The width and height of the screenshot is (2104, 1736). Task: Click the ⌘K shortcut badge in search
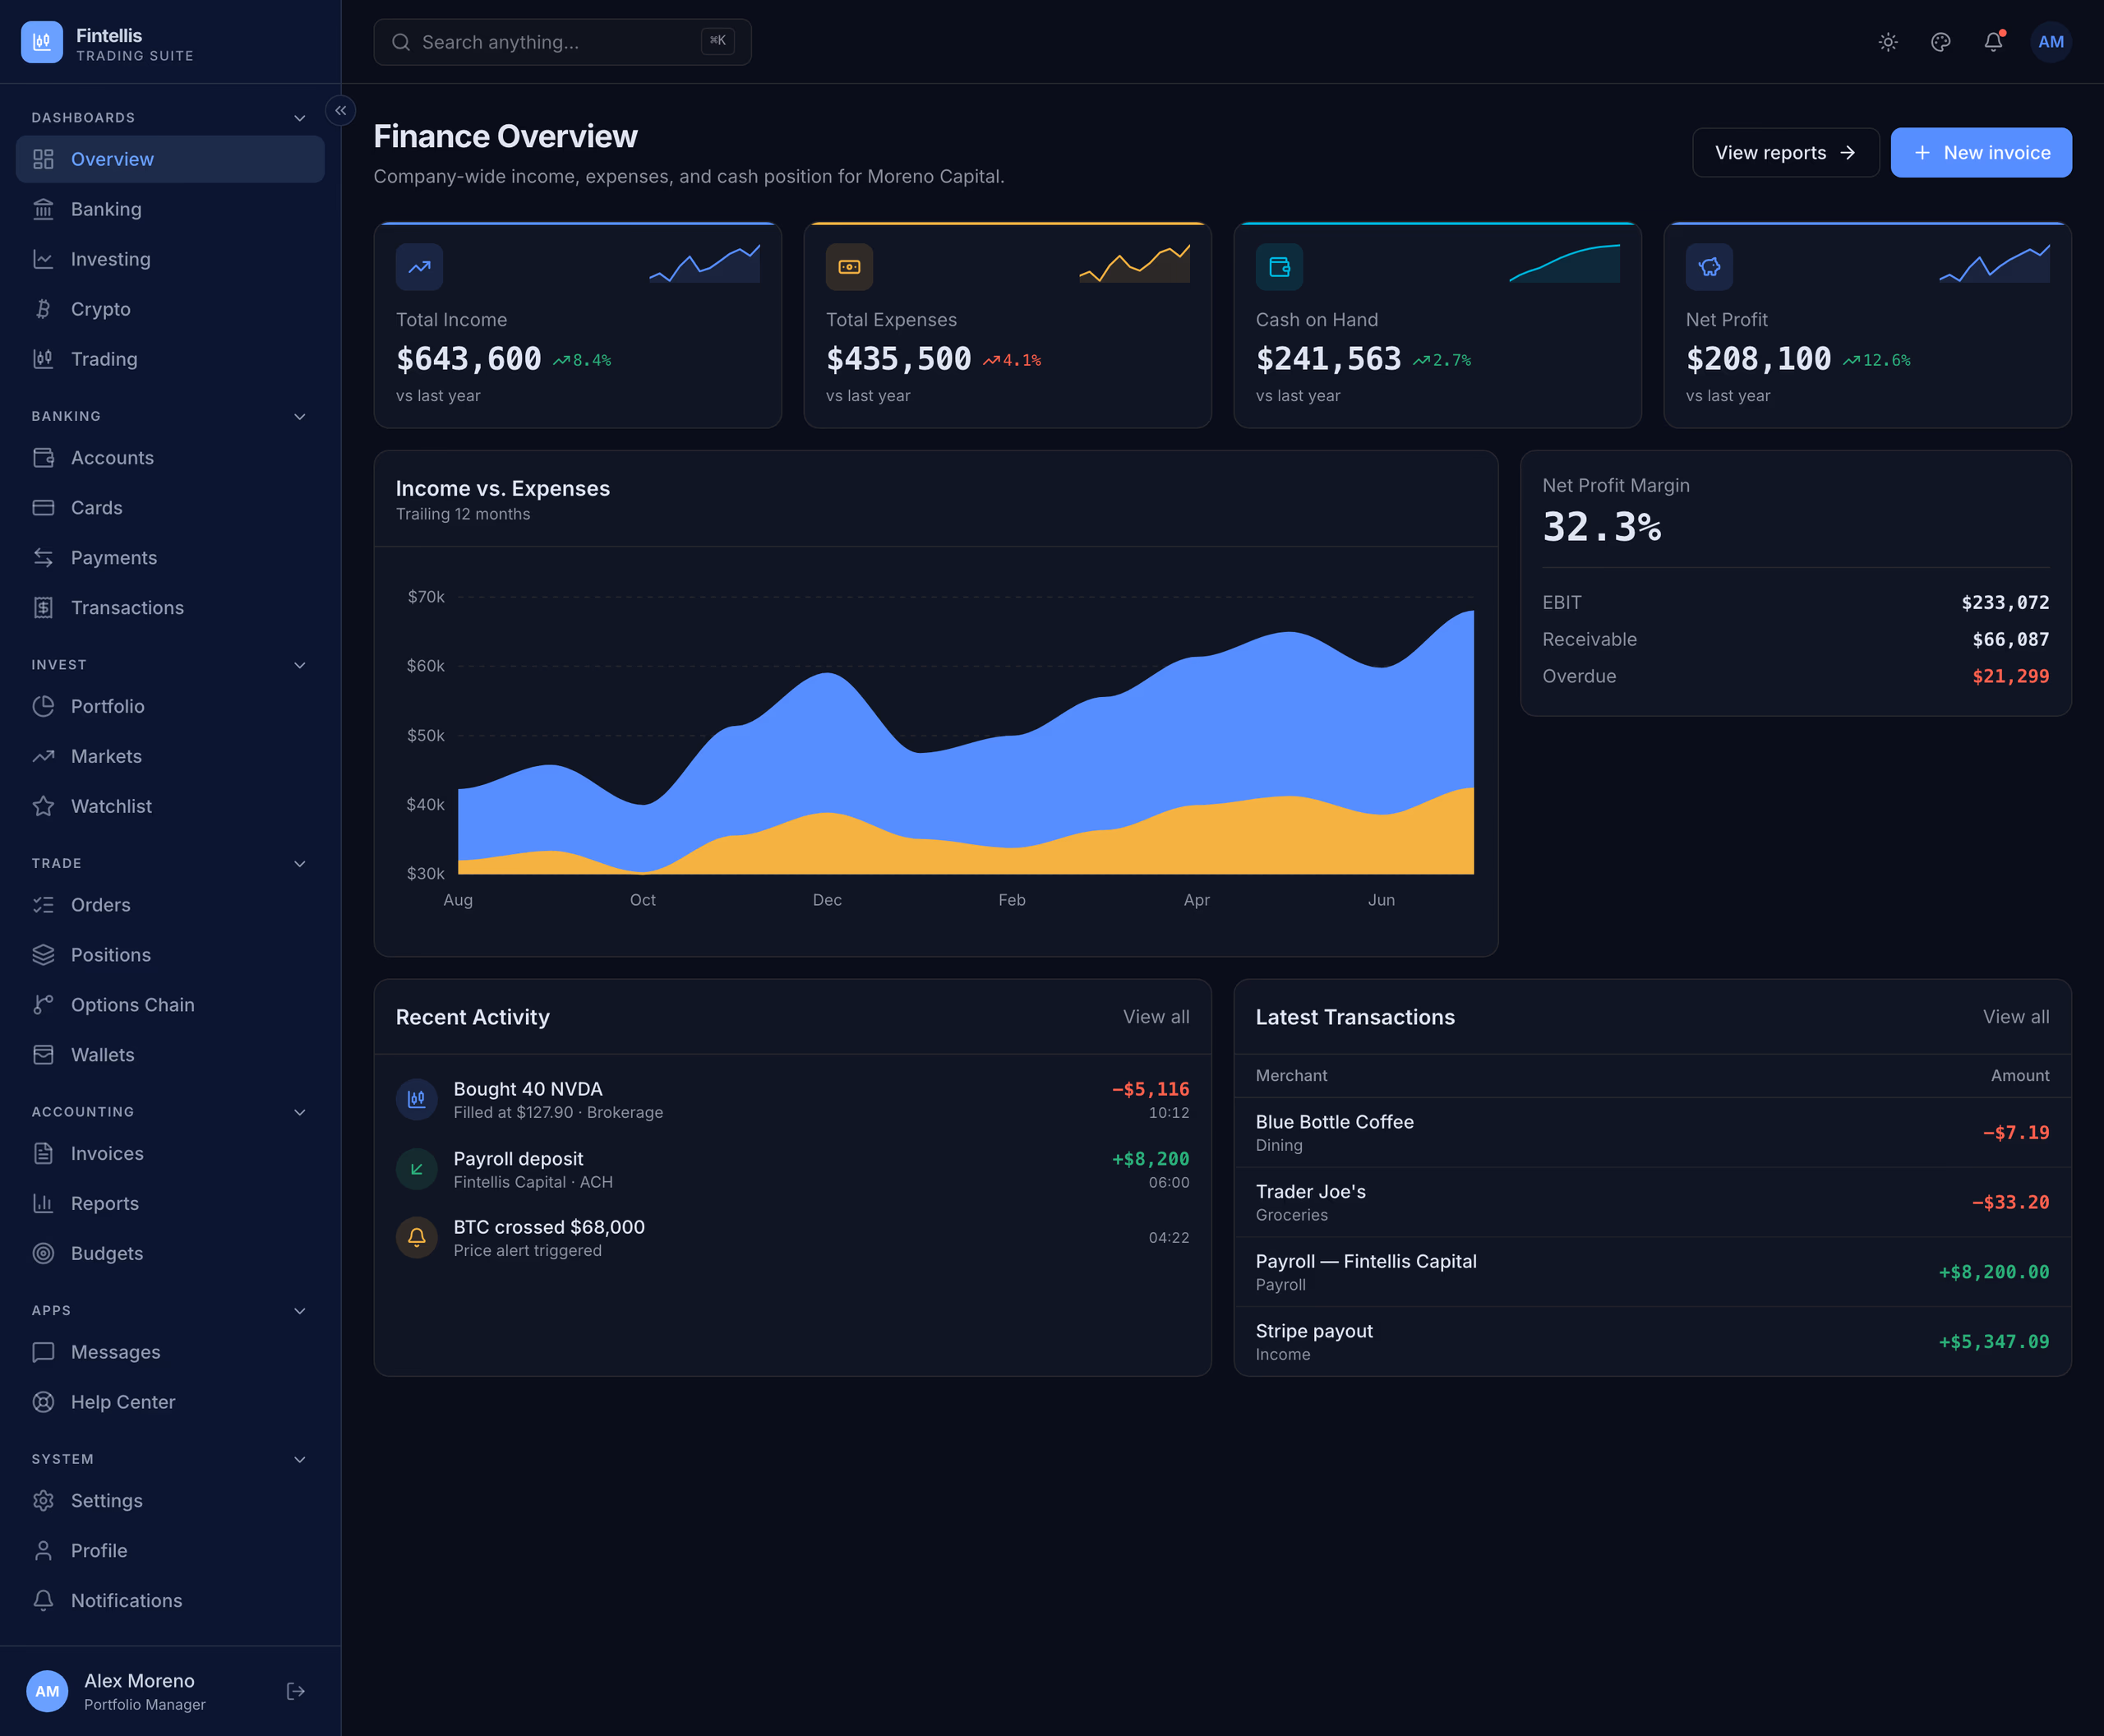coord(718,41)
